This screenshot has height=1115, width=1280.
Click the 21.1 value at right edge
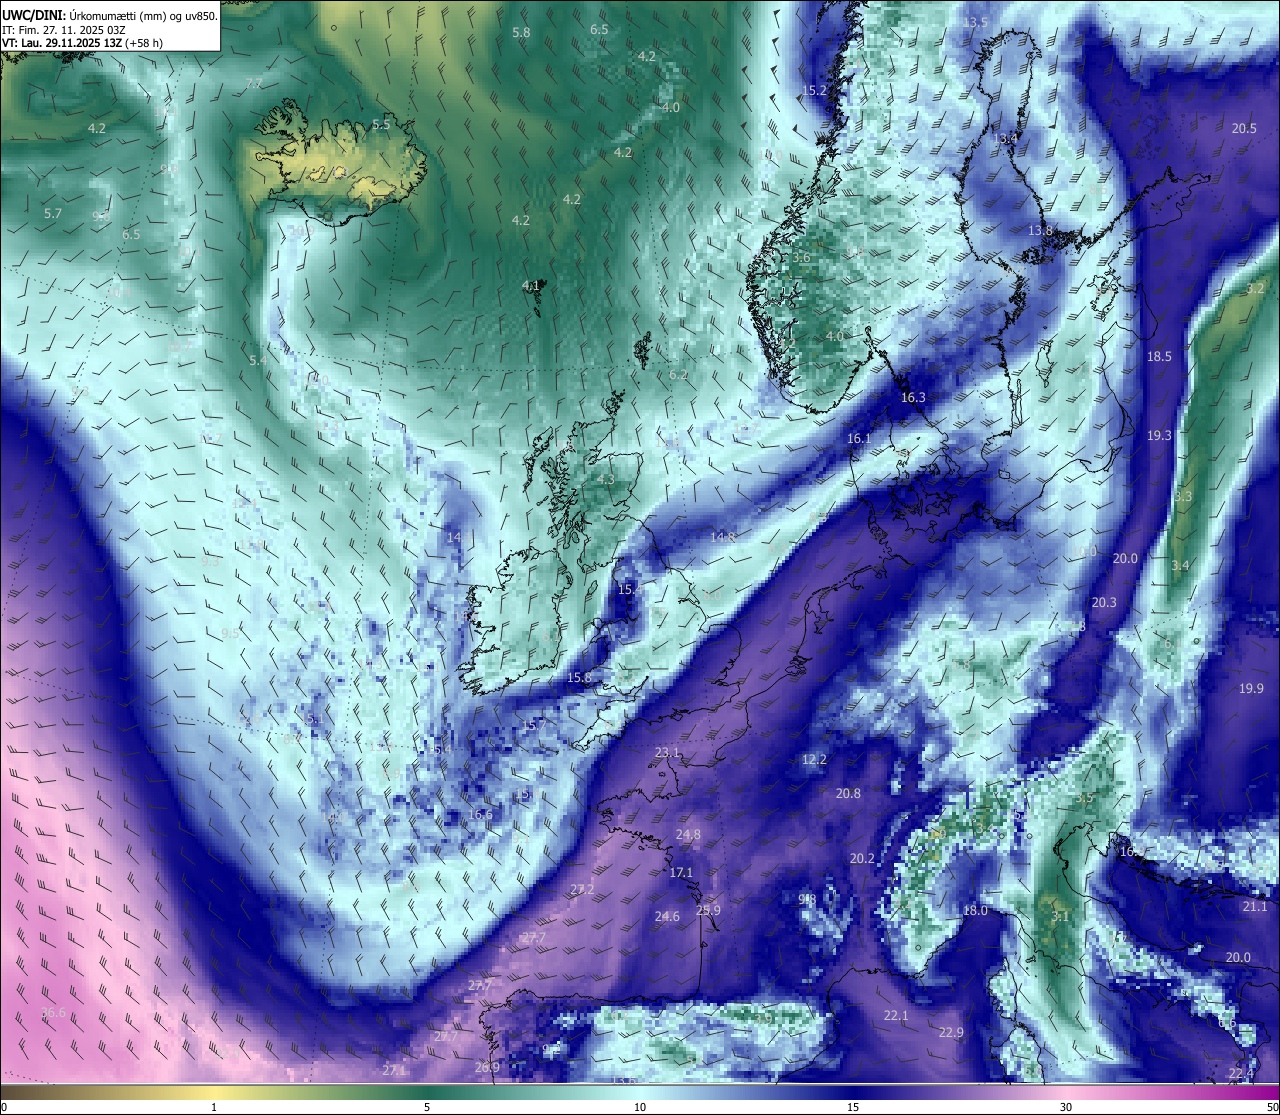1255,906
